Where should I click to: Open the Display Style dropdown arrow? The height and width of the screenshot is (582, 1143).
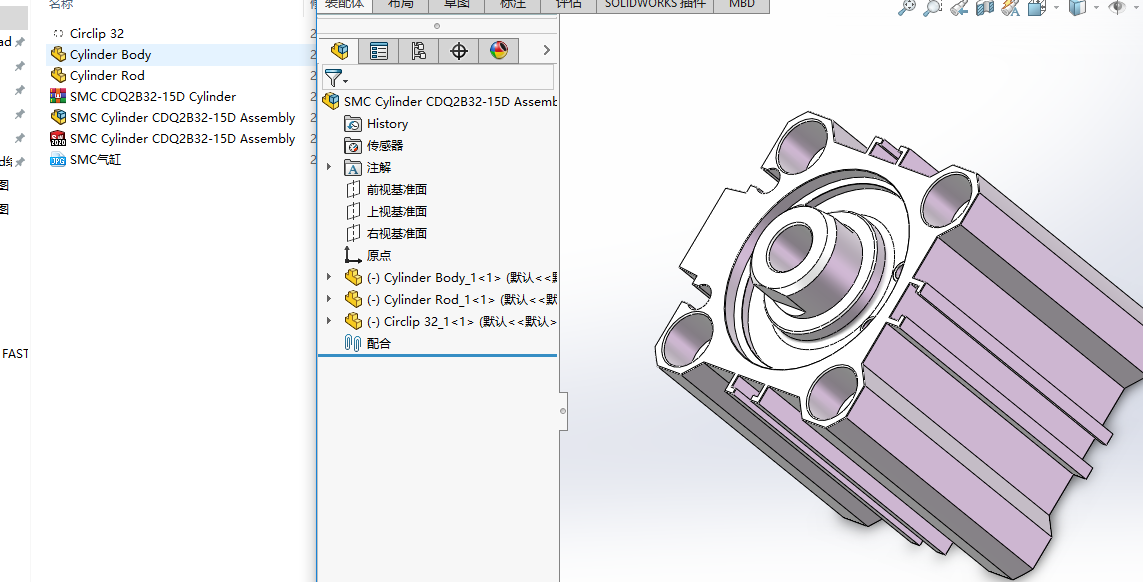click(x=1096, y=7)
